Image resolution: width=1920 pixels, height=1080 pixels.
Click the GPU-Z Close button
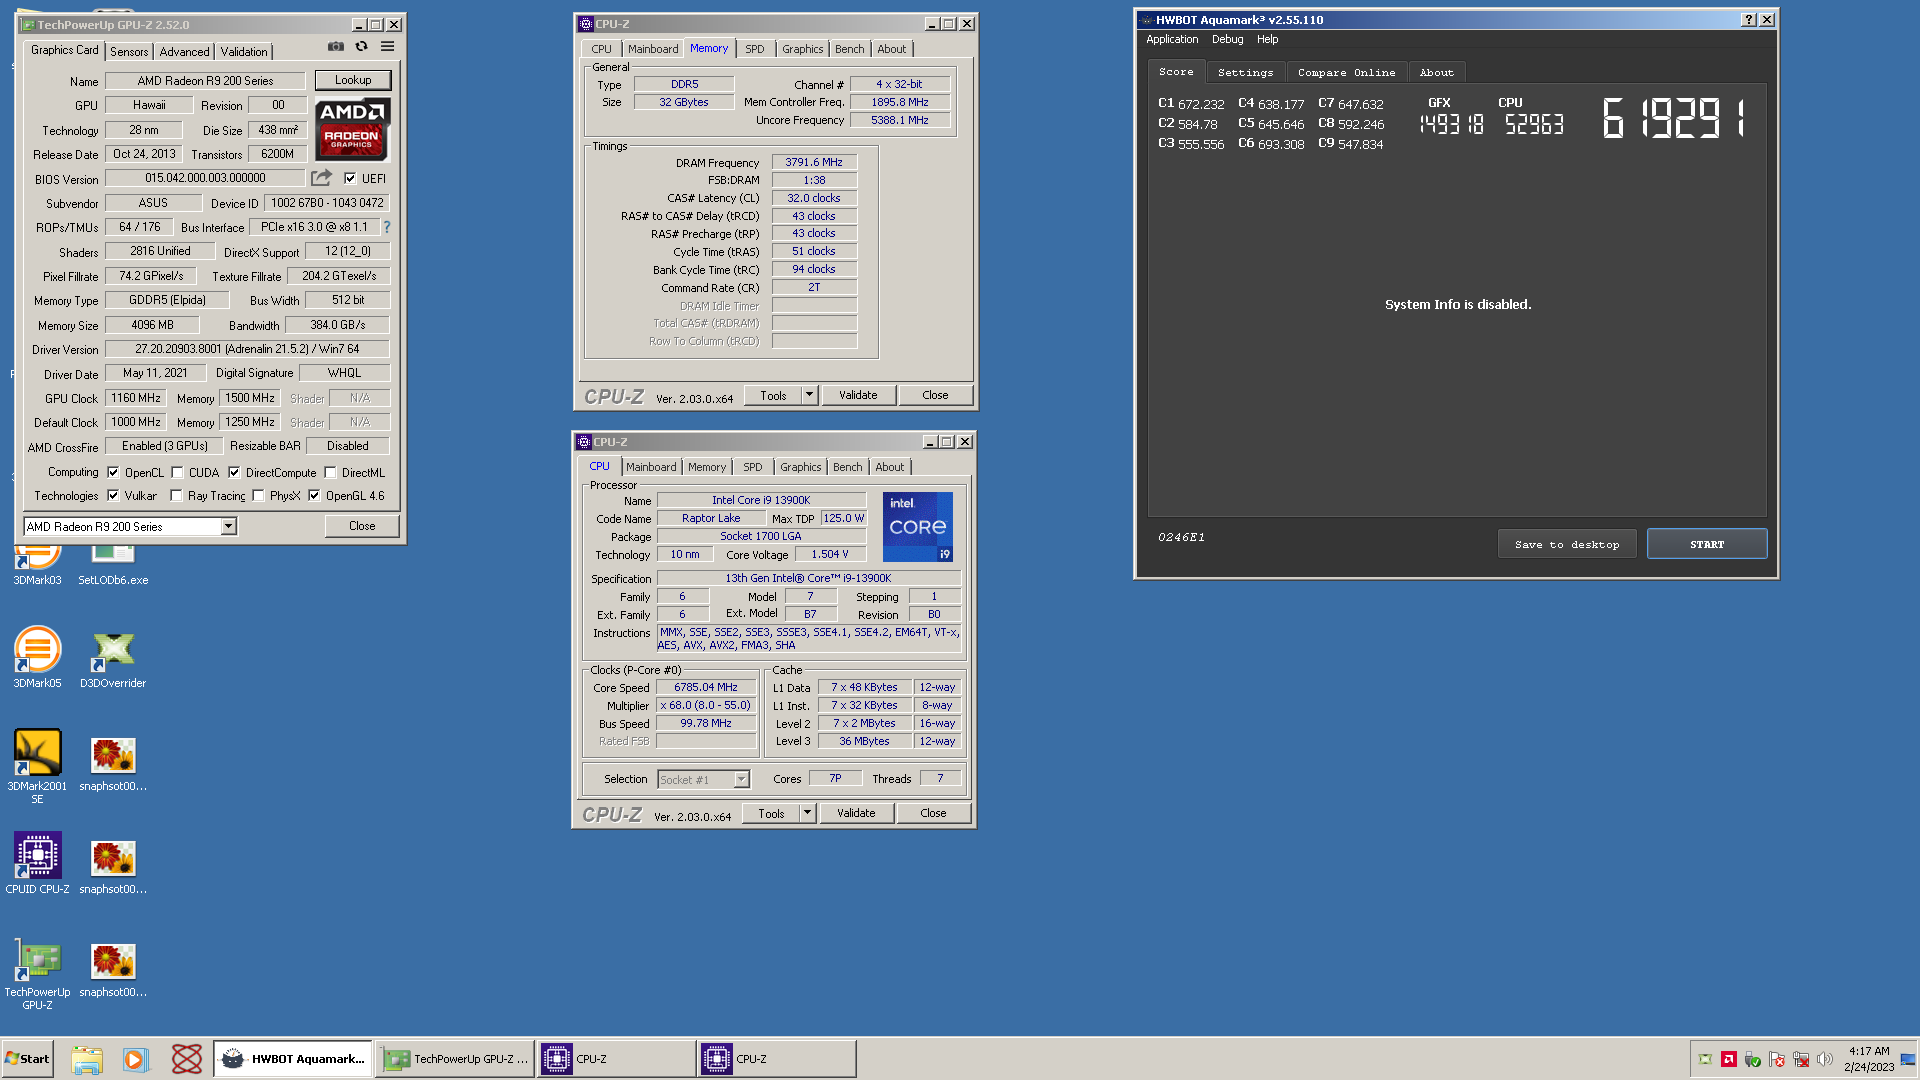pos(362,526)
